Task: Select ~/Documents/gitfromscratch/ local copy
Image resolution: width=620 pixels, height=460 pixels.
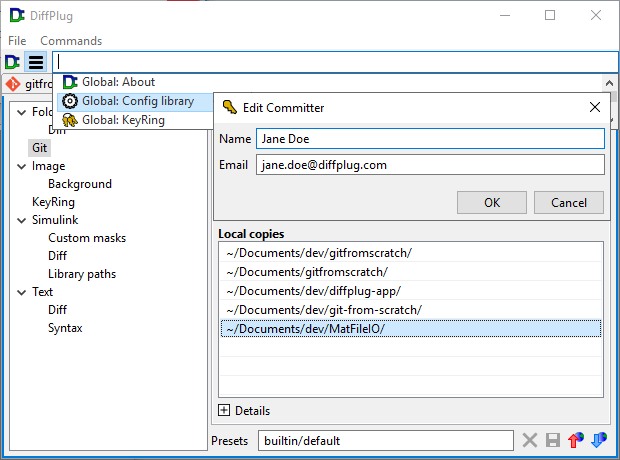Action: (411, 272)
